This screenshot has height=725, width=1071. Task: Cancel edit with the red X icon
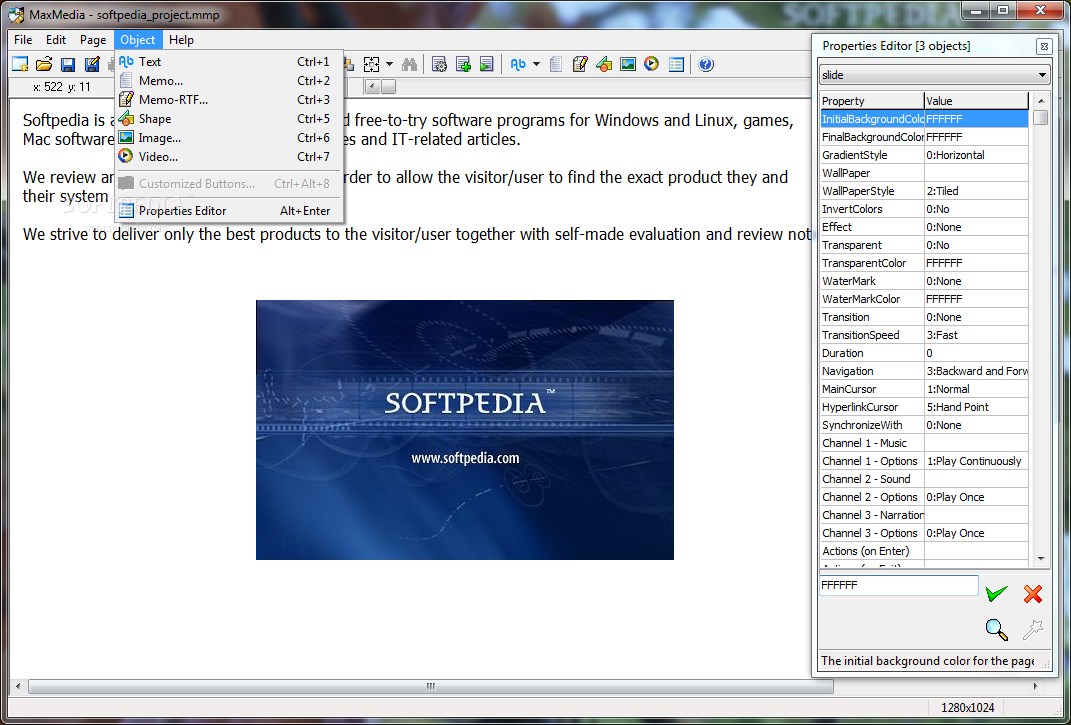(1033, 593)
